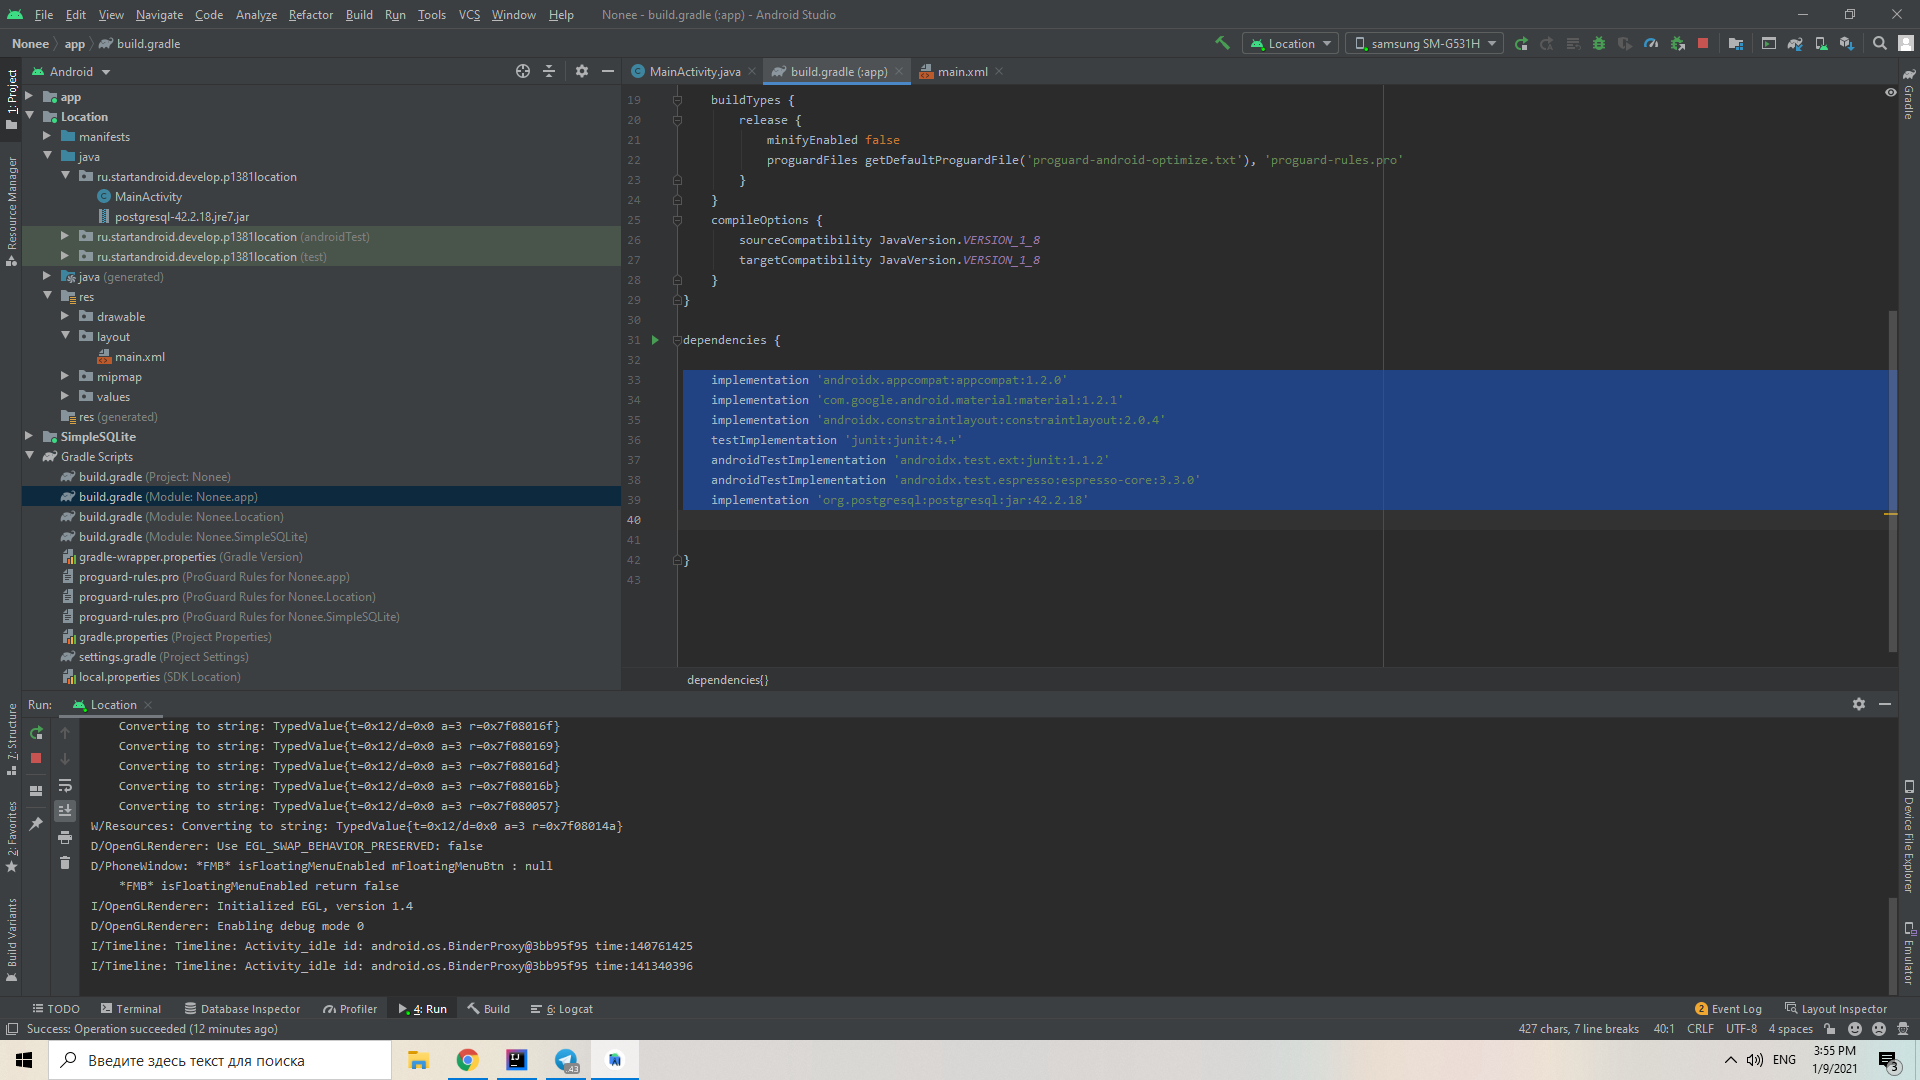Fold the buildTypes block at line 19
Image resolution: width=1920 pixels, height=1080 pixels.
tap(677, 100)
